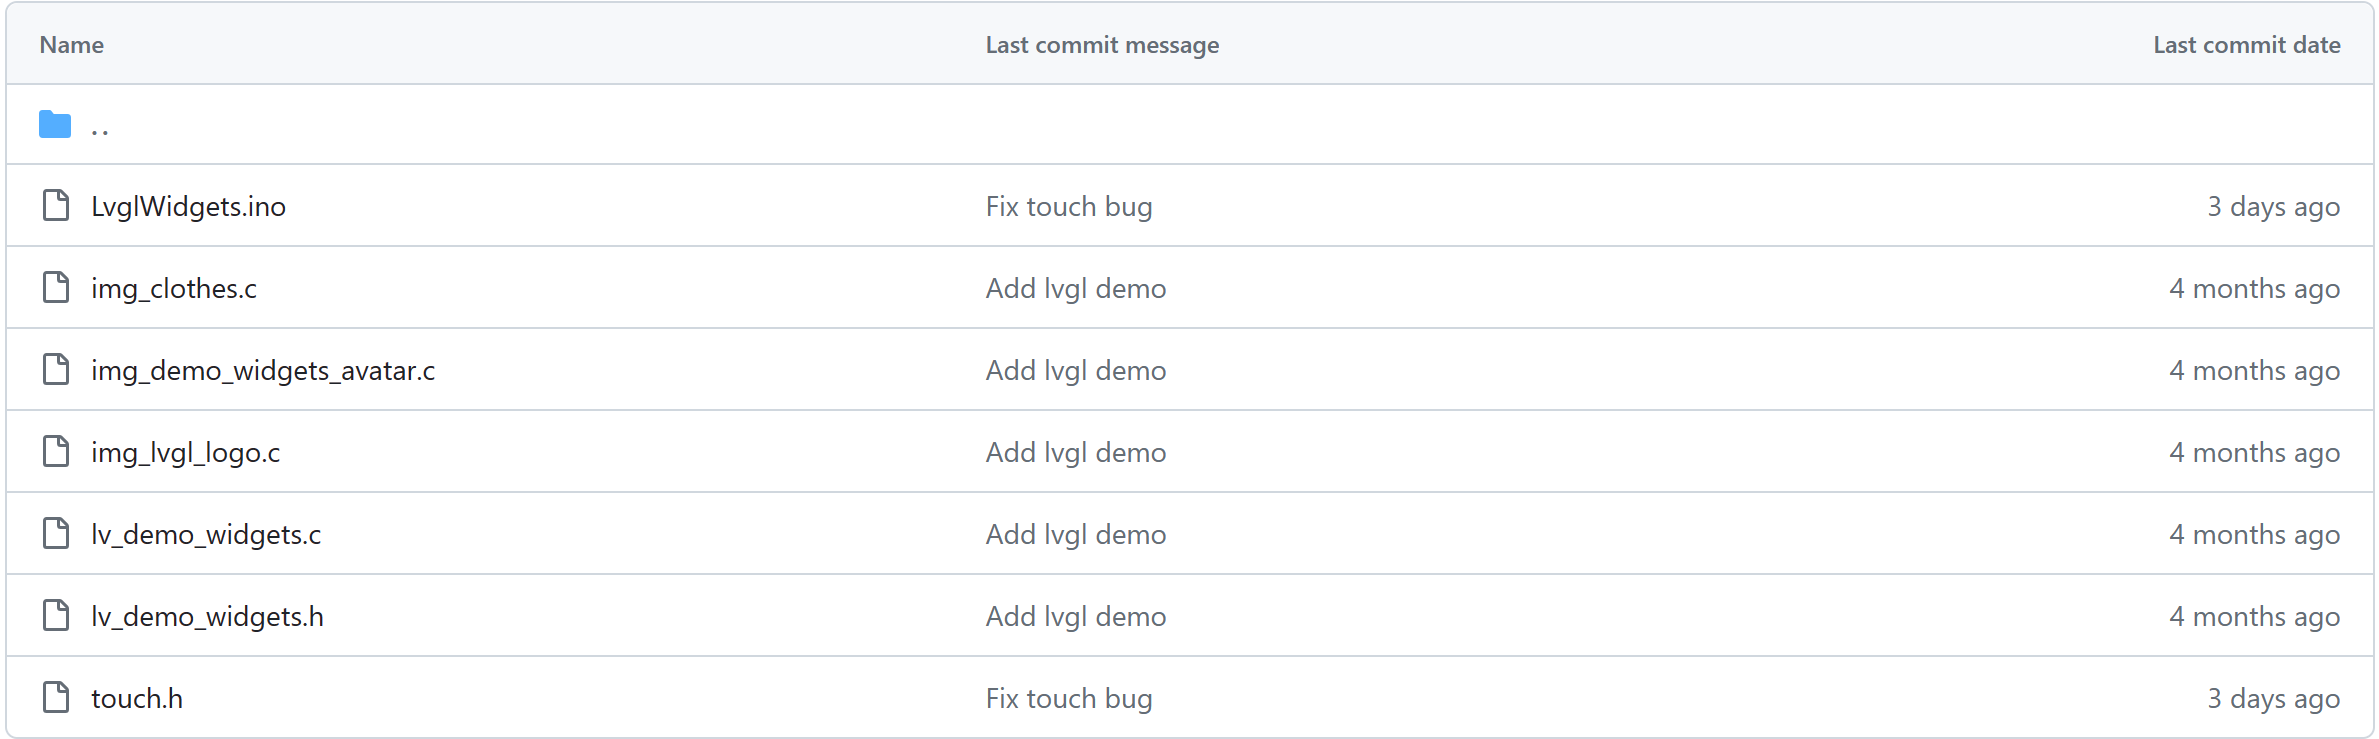Open img_lvgl_logo.c file
Screen dimensions: 2379x739
point(185,453)
